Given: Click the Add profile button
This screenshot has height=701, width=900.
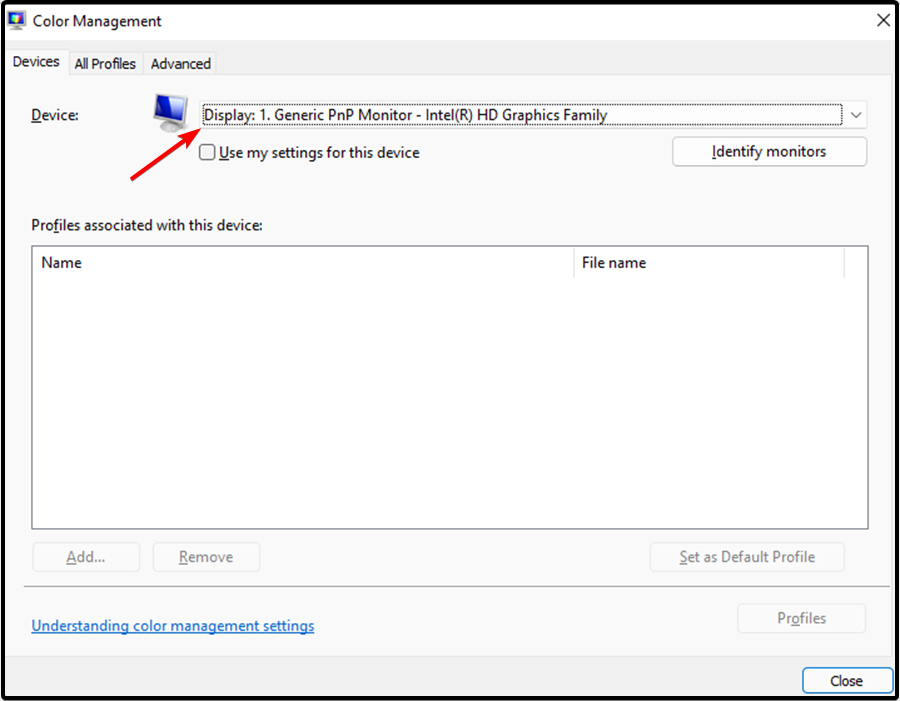Looking at the screenshot, I should tap(86, 556).
